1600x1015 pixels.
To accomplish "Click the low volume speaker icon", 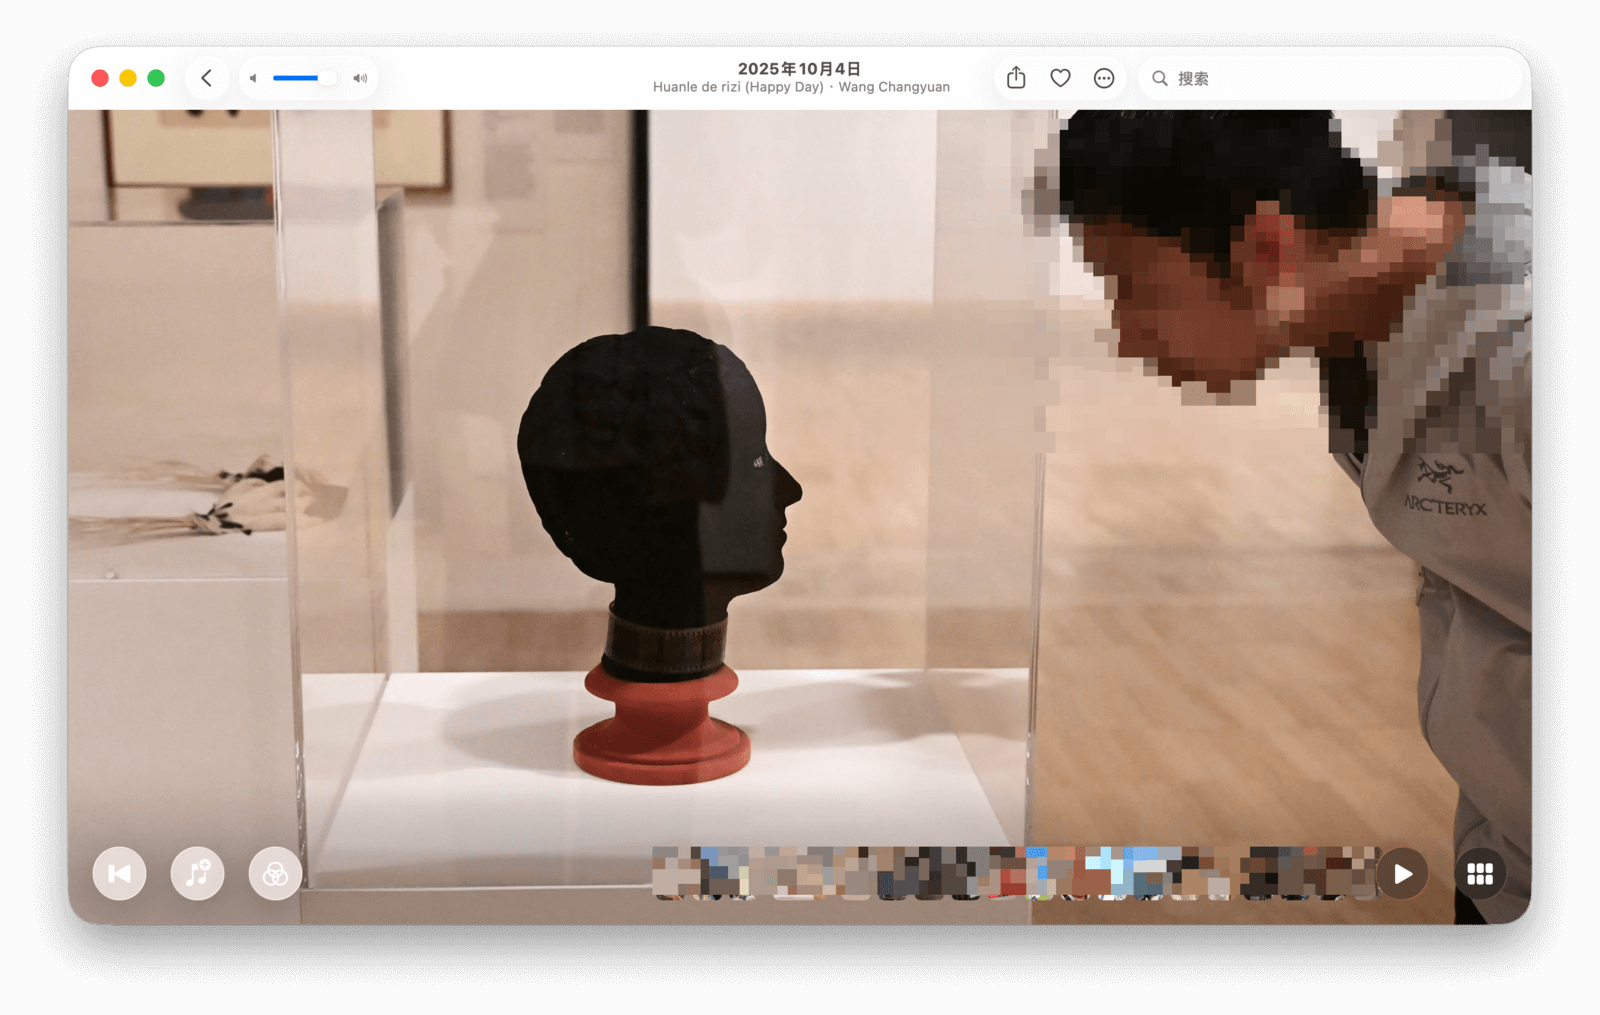I will click(x=253, y=78).
